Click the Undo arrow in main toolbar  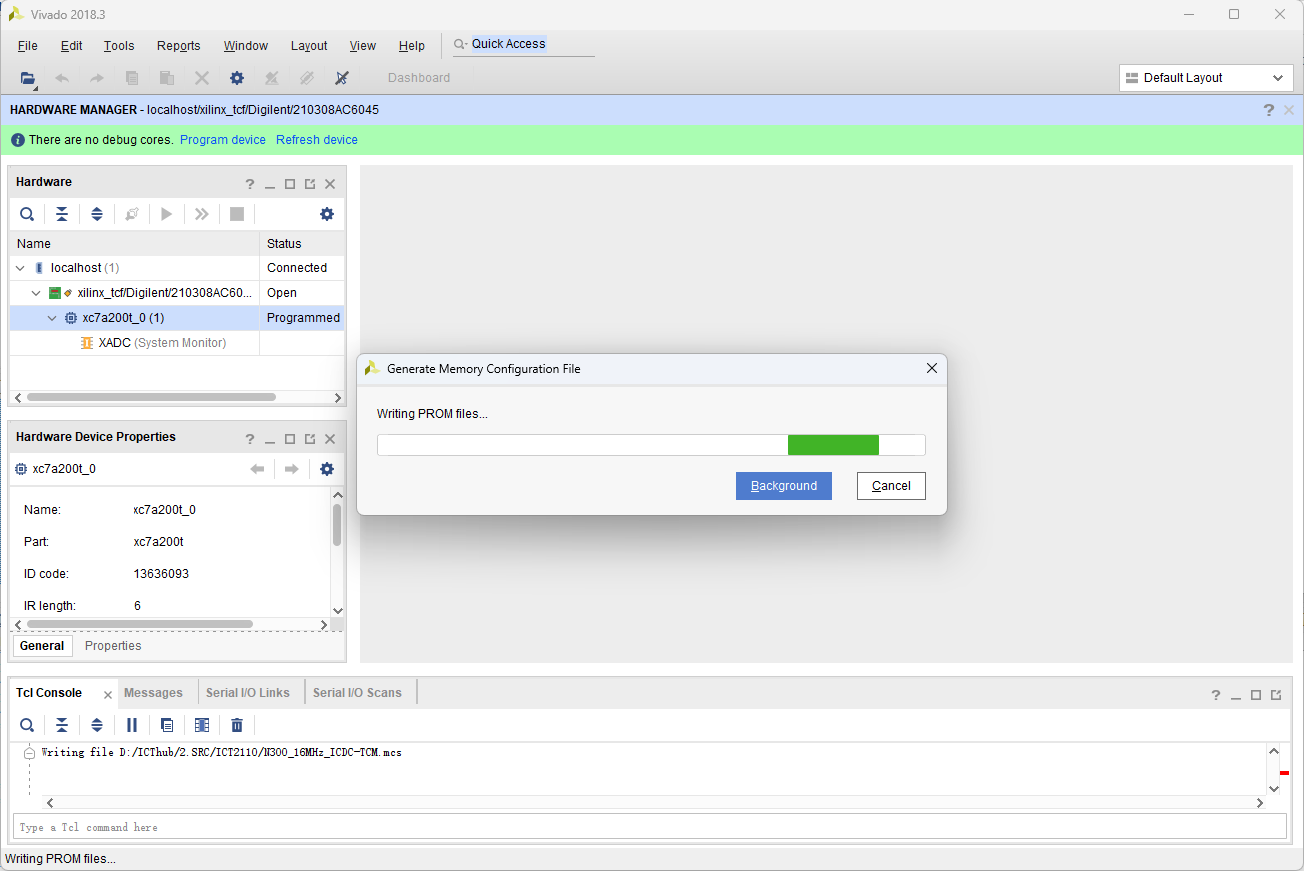62,78
